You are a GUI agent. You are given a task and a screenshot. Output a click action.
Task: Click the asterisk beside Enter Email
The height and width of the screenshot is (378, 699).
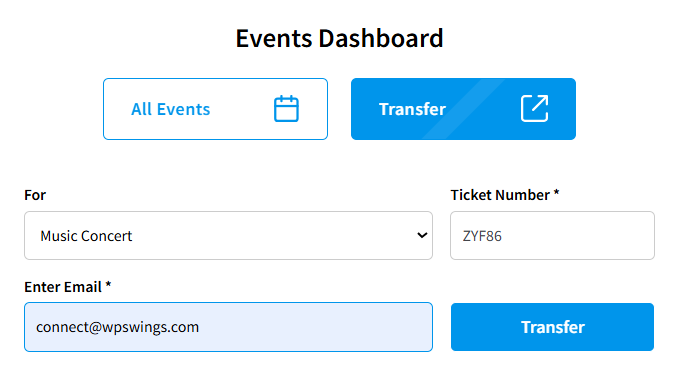(x=108, y=284)
